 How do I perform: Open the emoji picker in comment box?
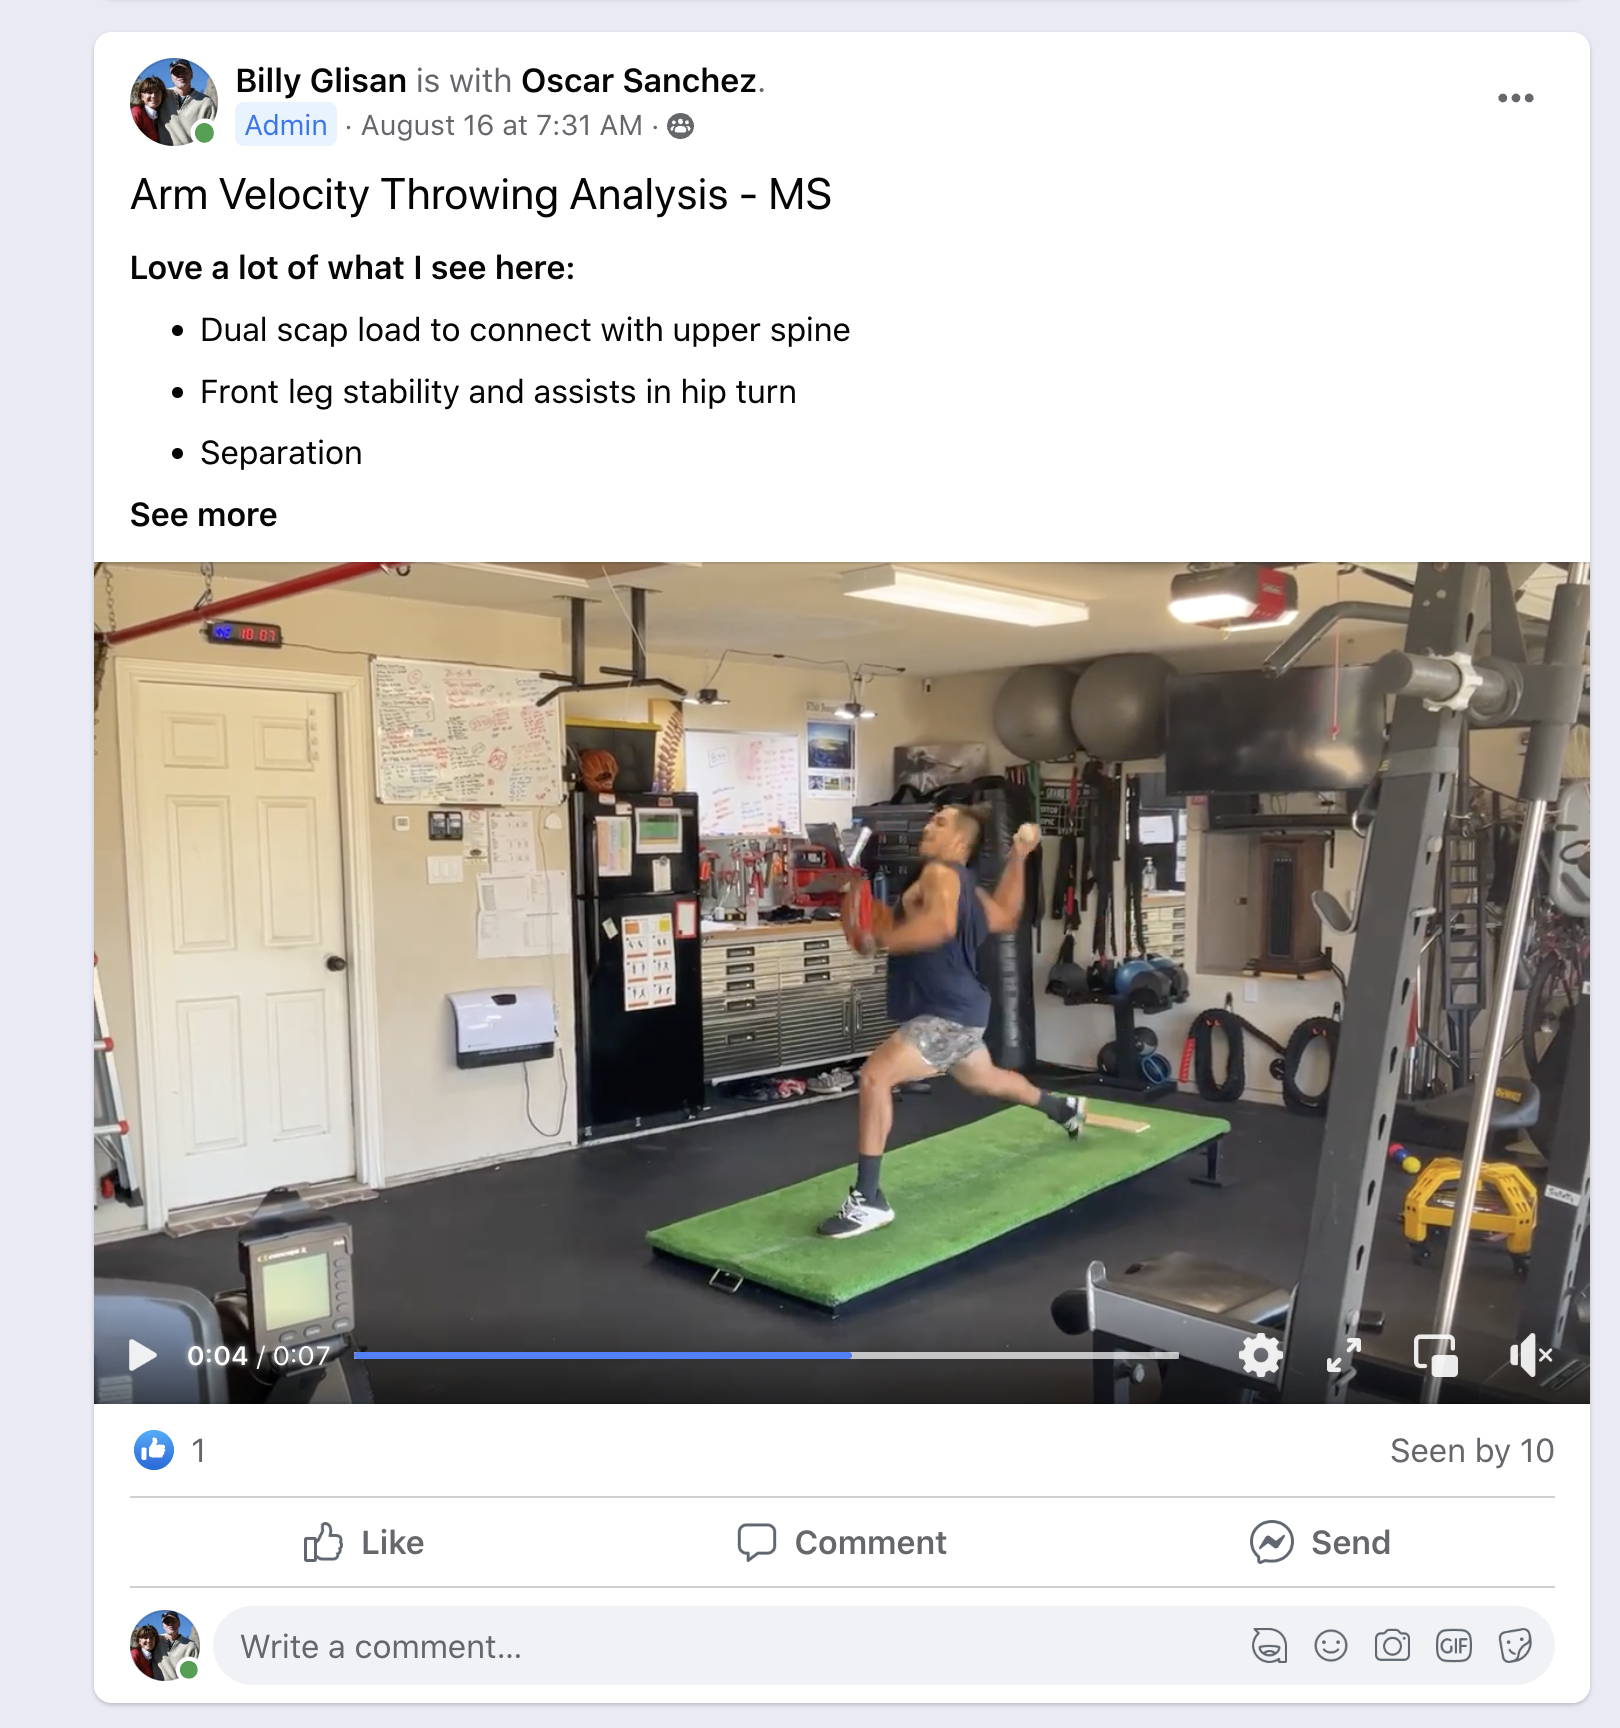1330,1645
